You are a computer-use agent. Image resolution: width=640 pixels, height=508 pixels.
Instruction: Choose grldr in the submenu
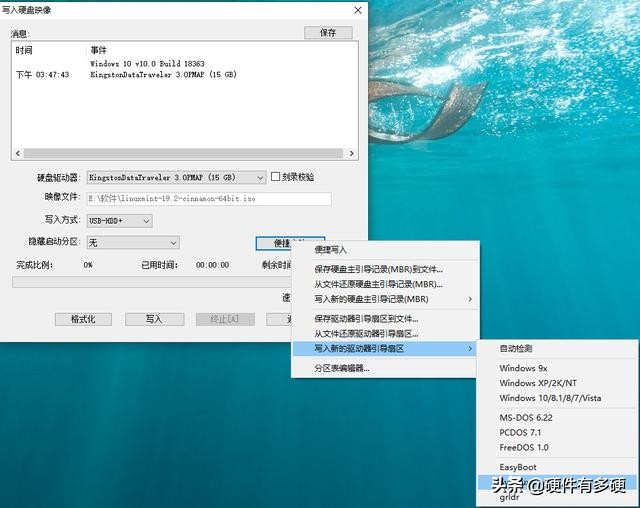point(557,498)
